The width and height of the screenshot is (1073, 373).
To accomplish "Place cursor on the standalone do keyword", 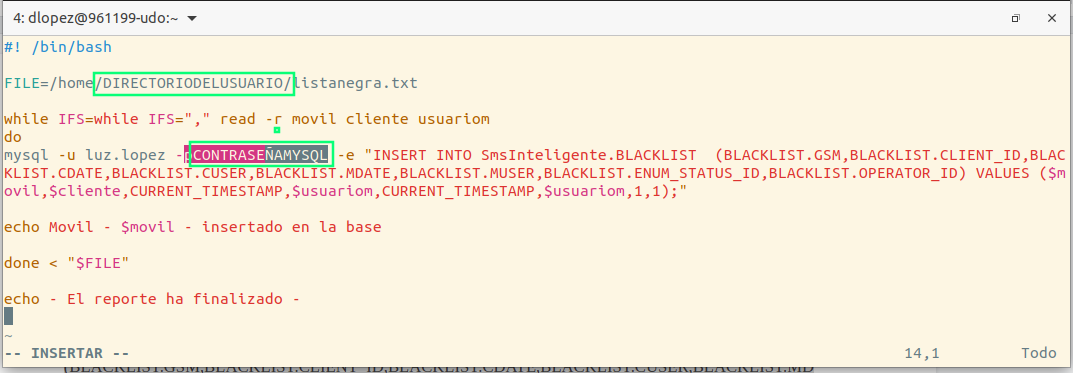I will pos(13,137).
